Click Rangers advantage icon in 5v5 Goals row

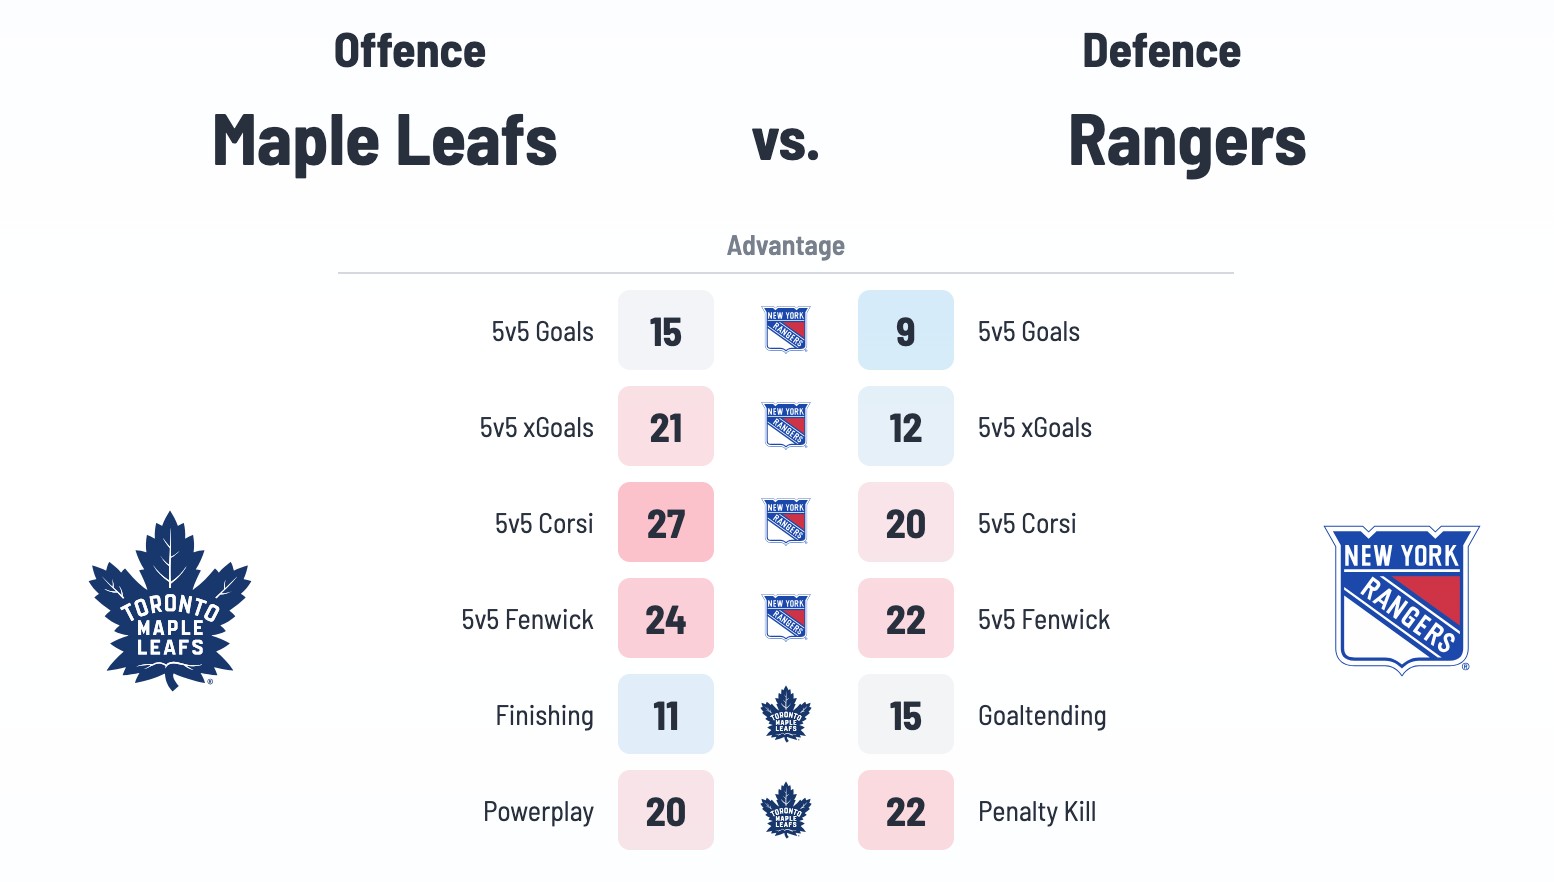[x=786, y=330]
